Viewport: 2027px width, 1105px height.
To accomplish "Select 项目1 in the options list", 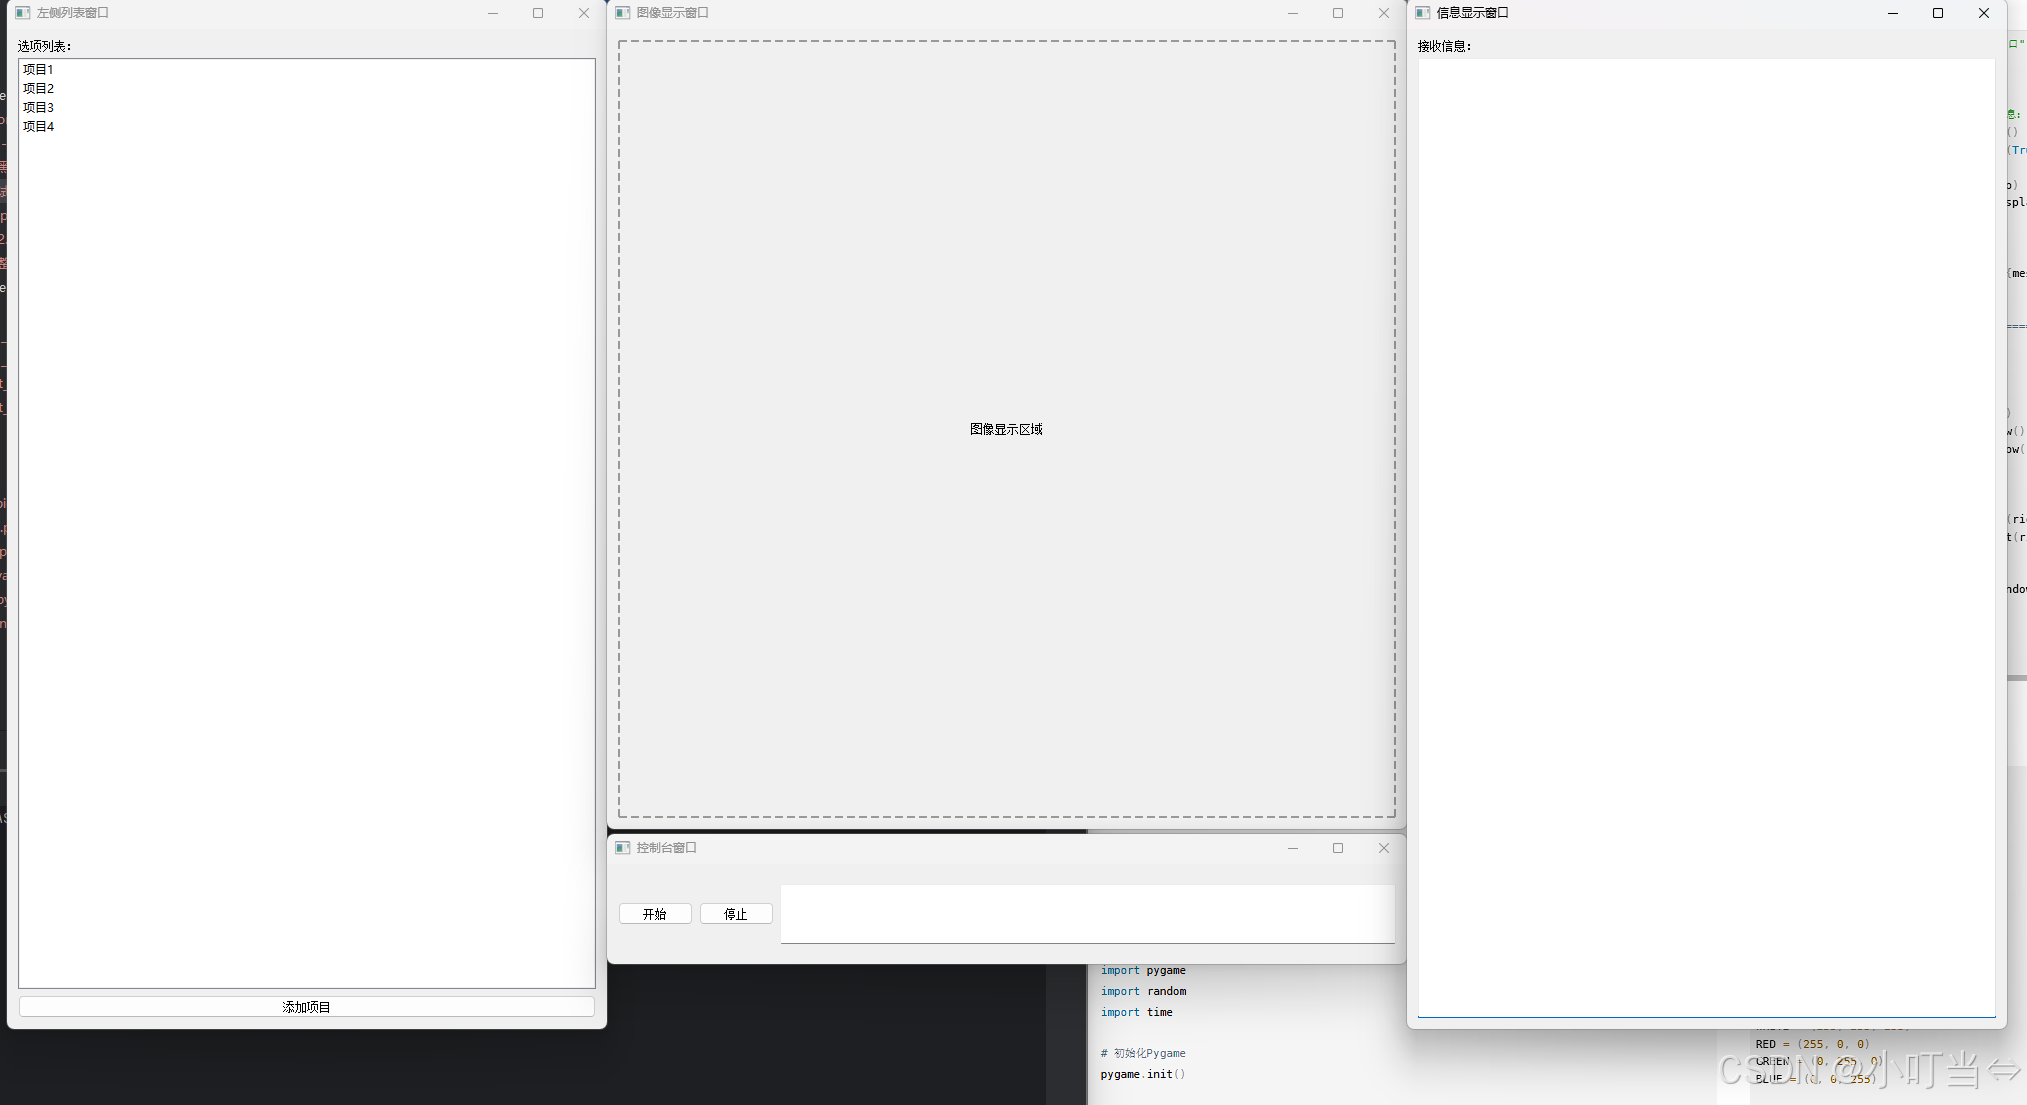I will click(x=38, y=69).
